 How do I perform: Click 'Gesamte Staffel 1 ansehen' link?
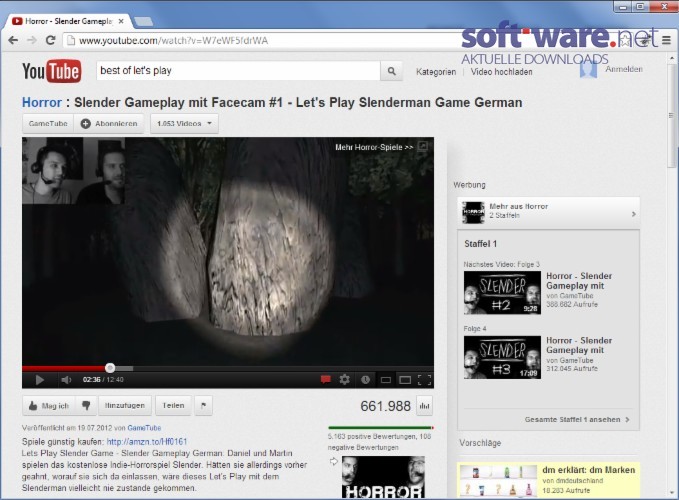click(577, 419)
